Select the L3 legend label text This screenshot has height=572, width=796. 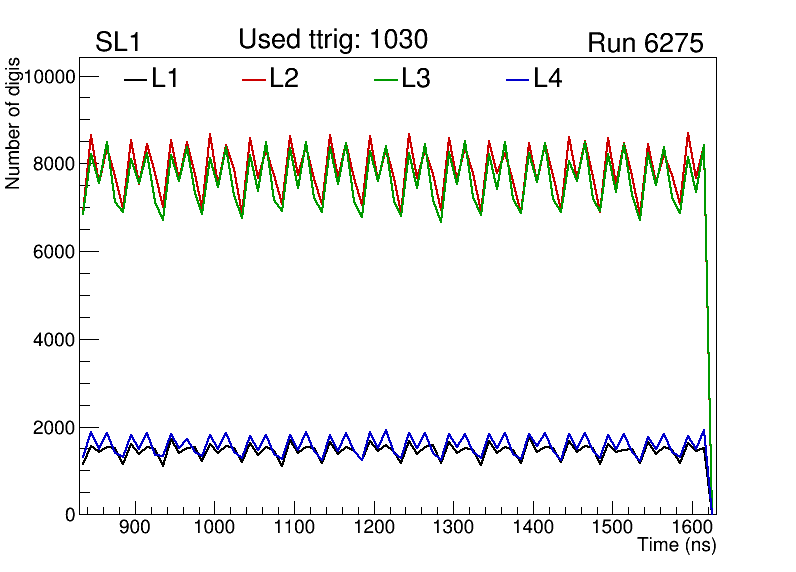(x=416, y=79)
